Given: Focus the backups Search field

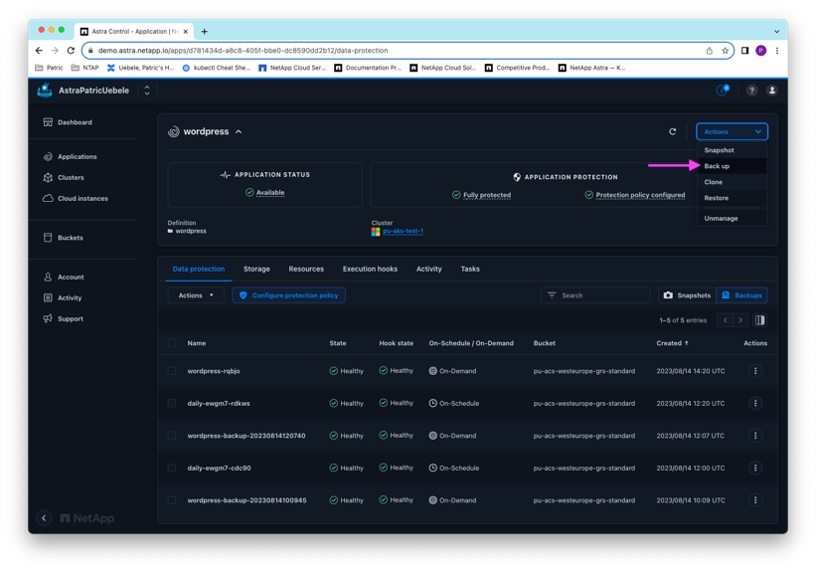Looking at the screenshot, I should click(595, 295).
